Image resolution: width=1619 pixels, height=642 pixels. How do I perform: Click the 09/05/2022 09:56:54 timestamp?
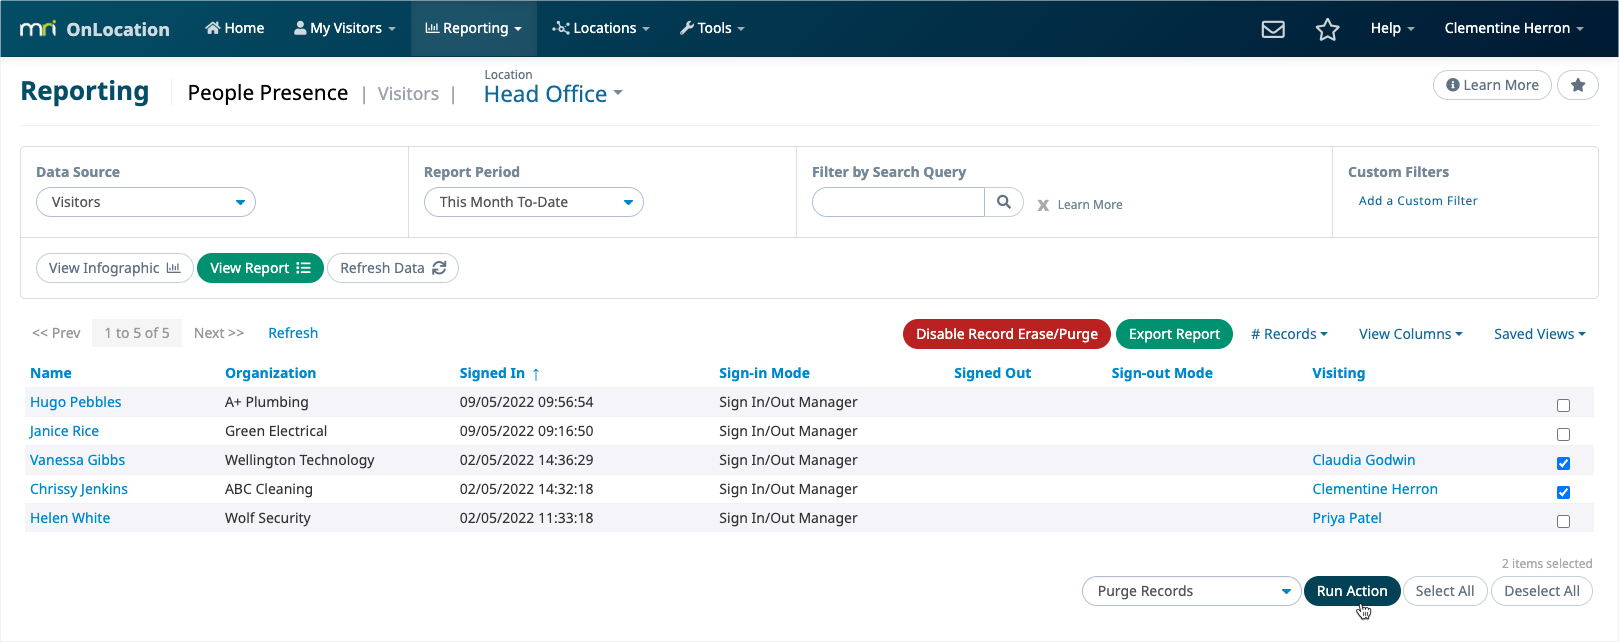click(526, 402)
